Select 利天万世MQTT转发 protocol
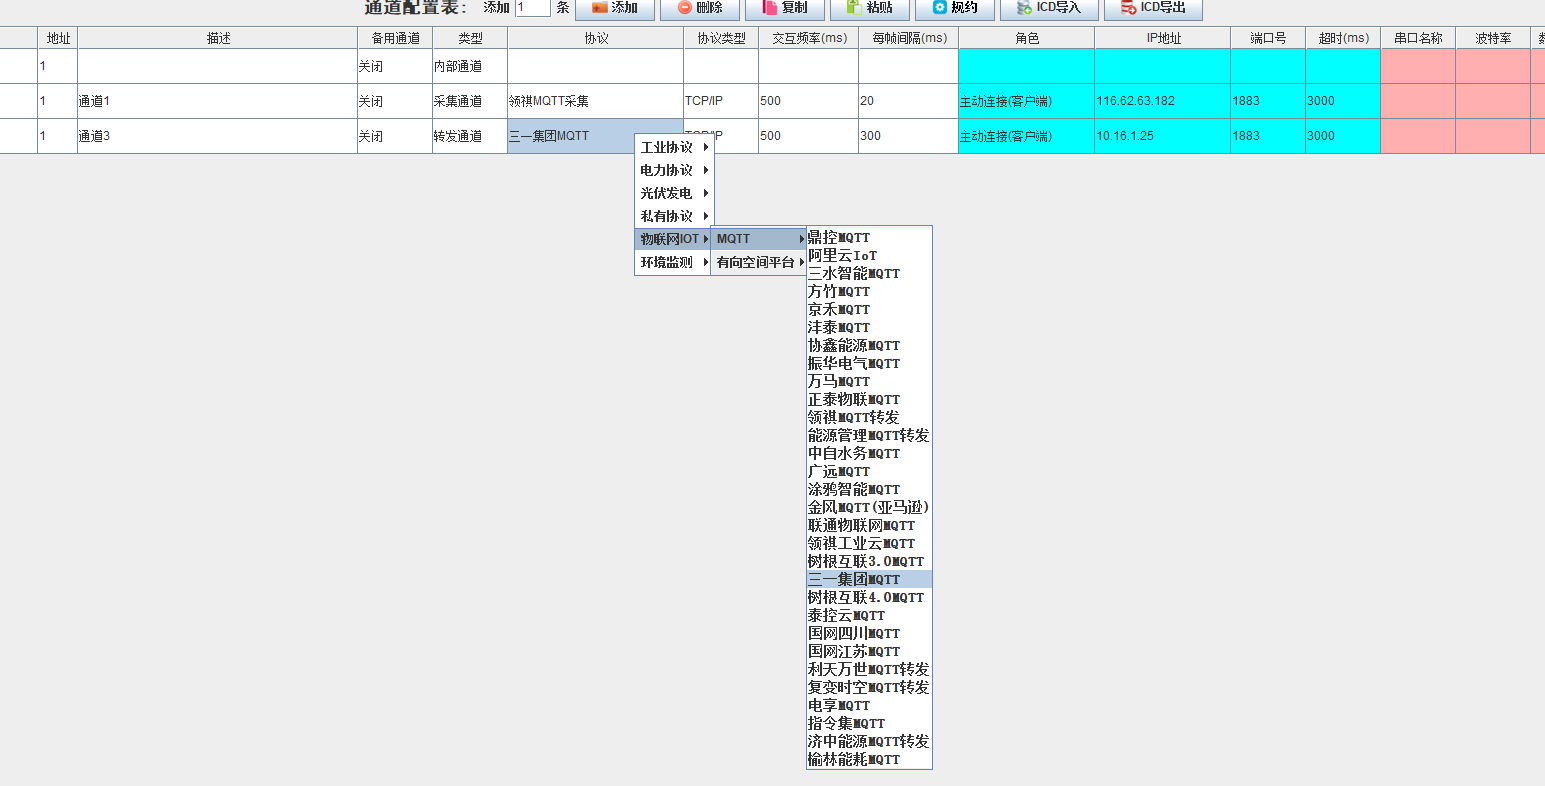This screenshot has width=1545, height=786. coord(869,669)
